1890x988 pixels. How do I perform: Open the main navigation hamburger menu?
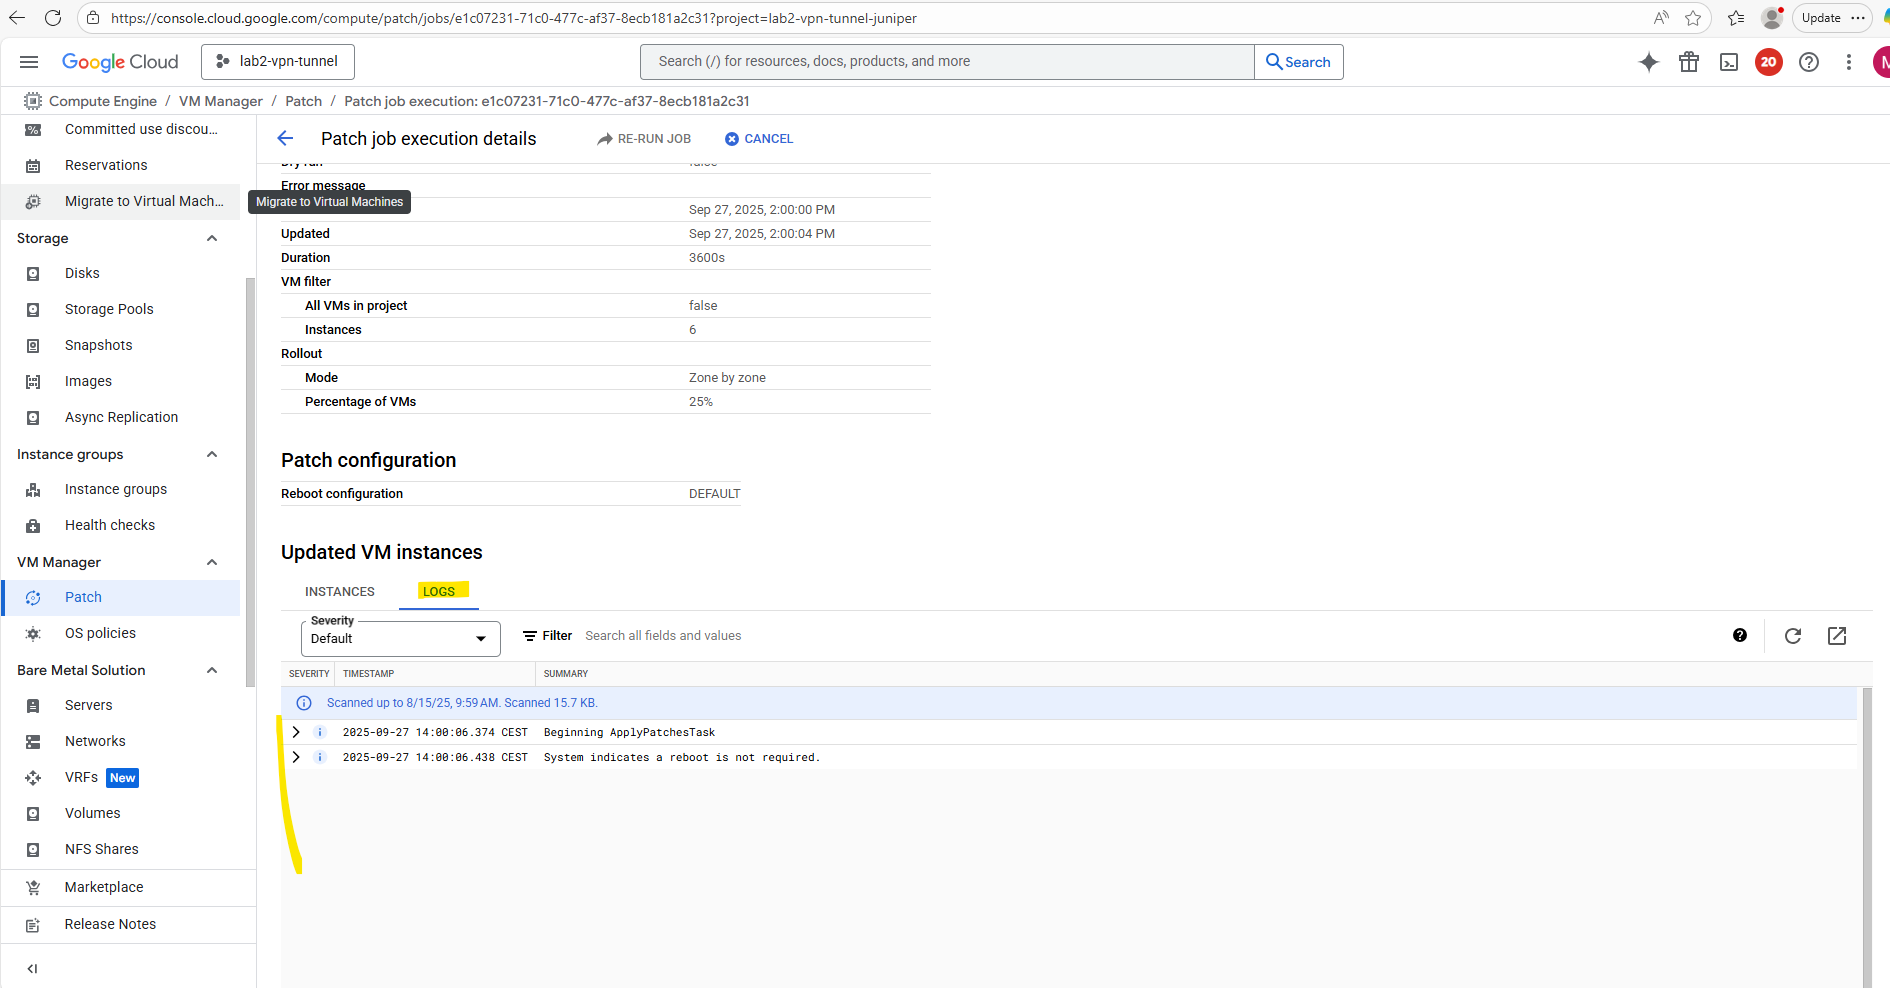[29, 62]
